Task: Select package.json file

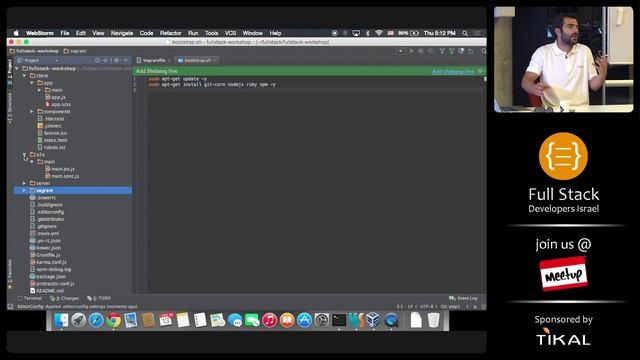Action: pos(48,276)
